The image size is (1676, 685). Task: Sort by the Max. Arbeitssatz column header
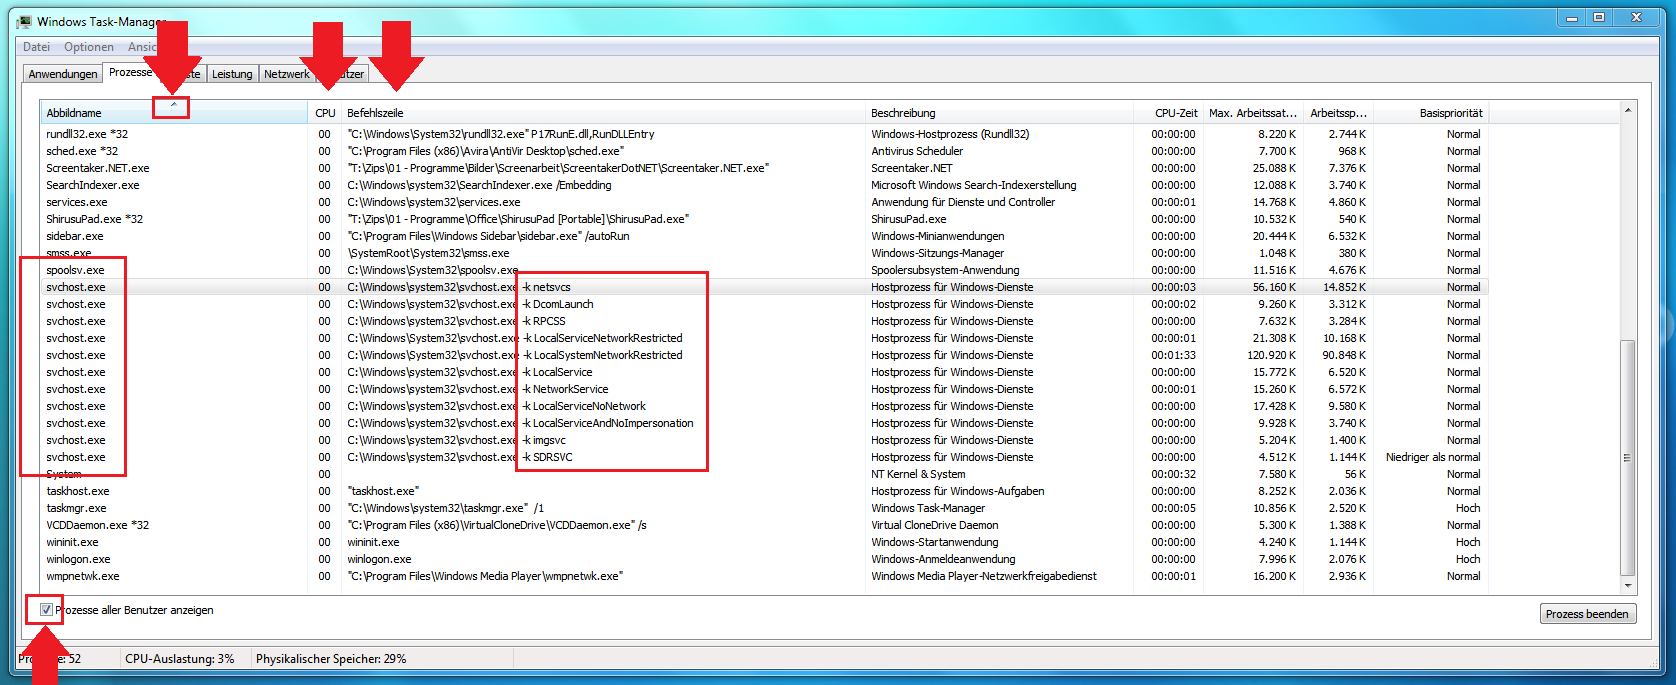click(1253, 113)
